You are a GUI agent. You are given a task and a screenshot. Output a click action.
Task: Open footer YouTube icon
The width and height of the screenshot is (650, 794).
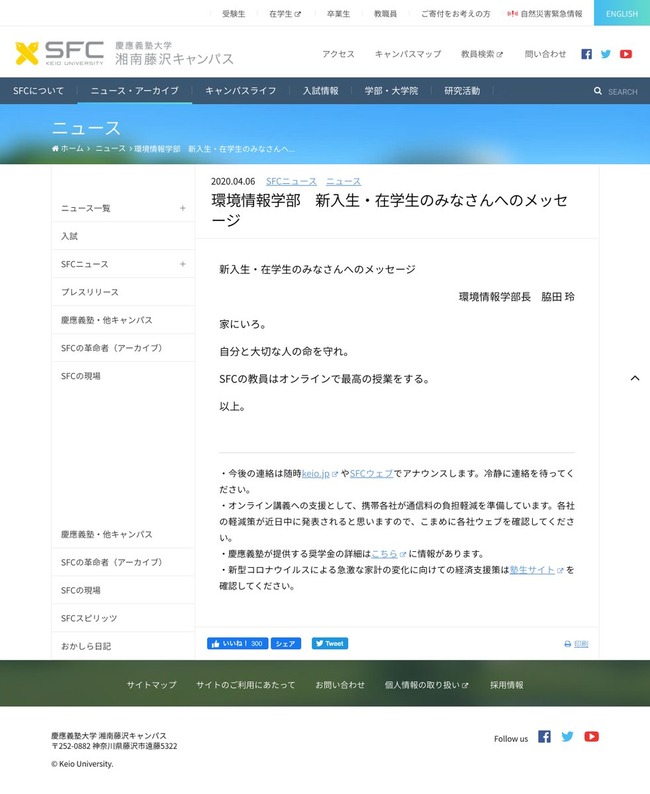tap(591, 736)
